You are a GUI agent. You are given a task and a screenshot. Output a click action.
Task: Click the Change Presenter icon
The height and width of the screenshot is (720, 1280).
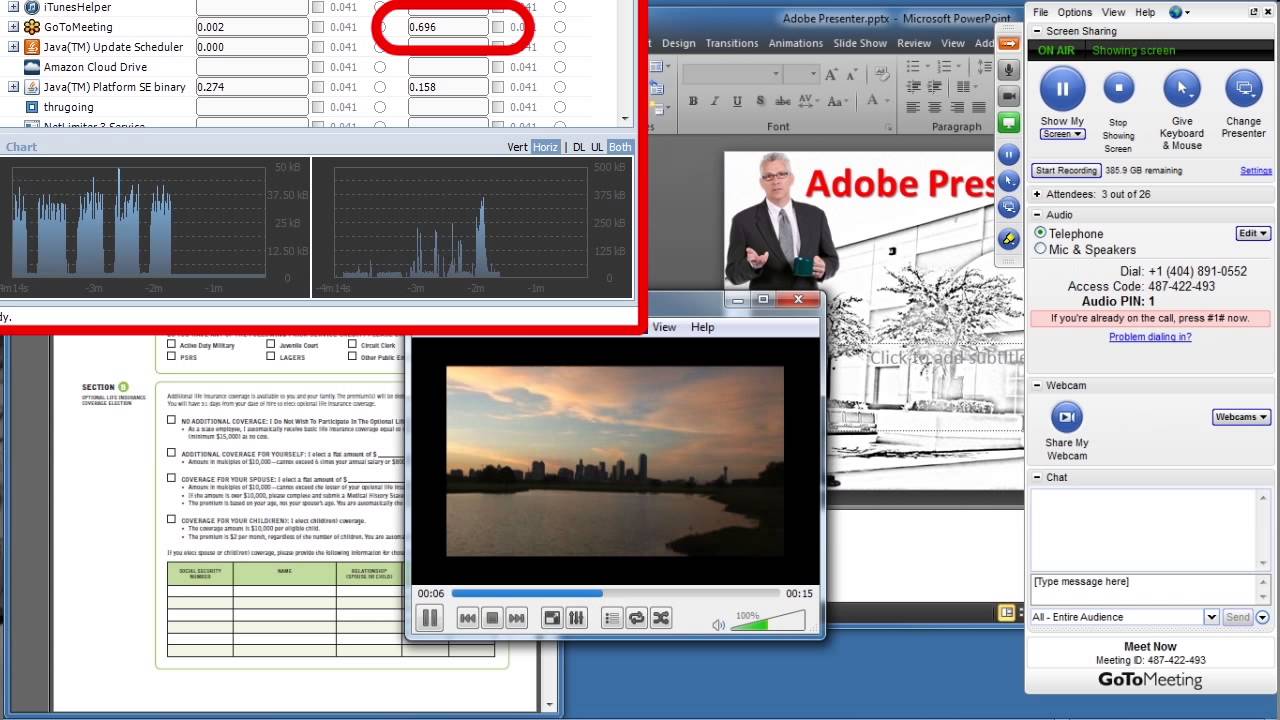[1243, 89]
